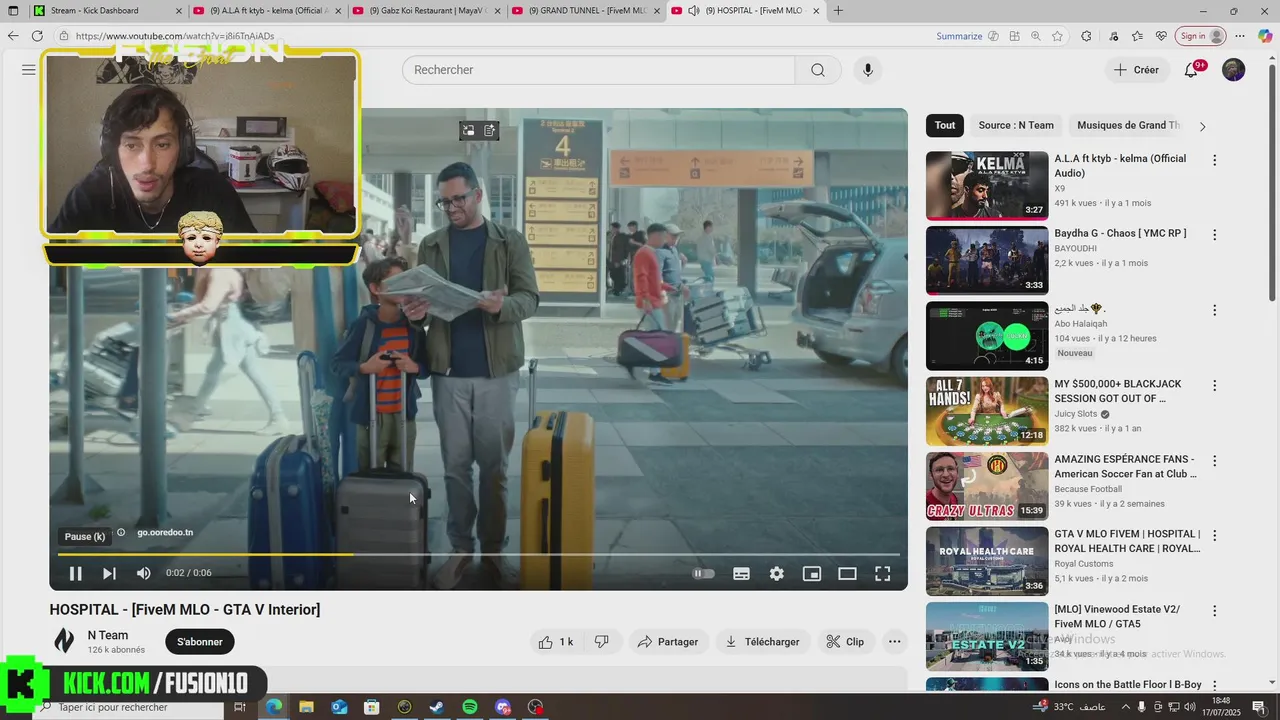Viewport: 1280px width, 720px height.
Task: Toggle the autoplay switch in player
Action: coord(704,573)
